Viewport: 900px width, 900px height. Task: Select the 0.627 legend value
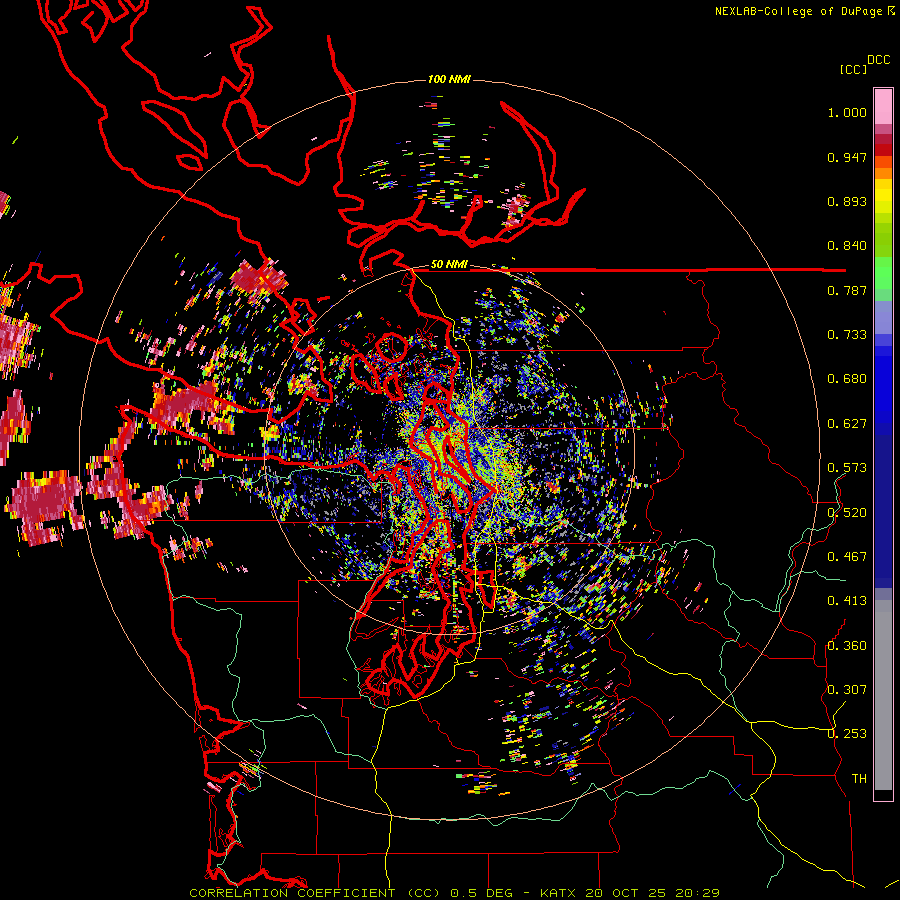(x=847, y=424)
